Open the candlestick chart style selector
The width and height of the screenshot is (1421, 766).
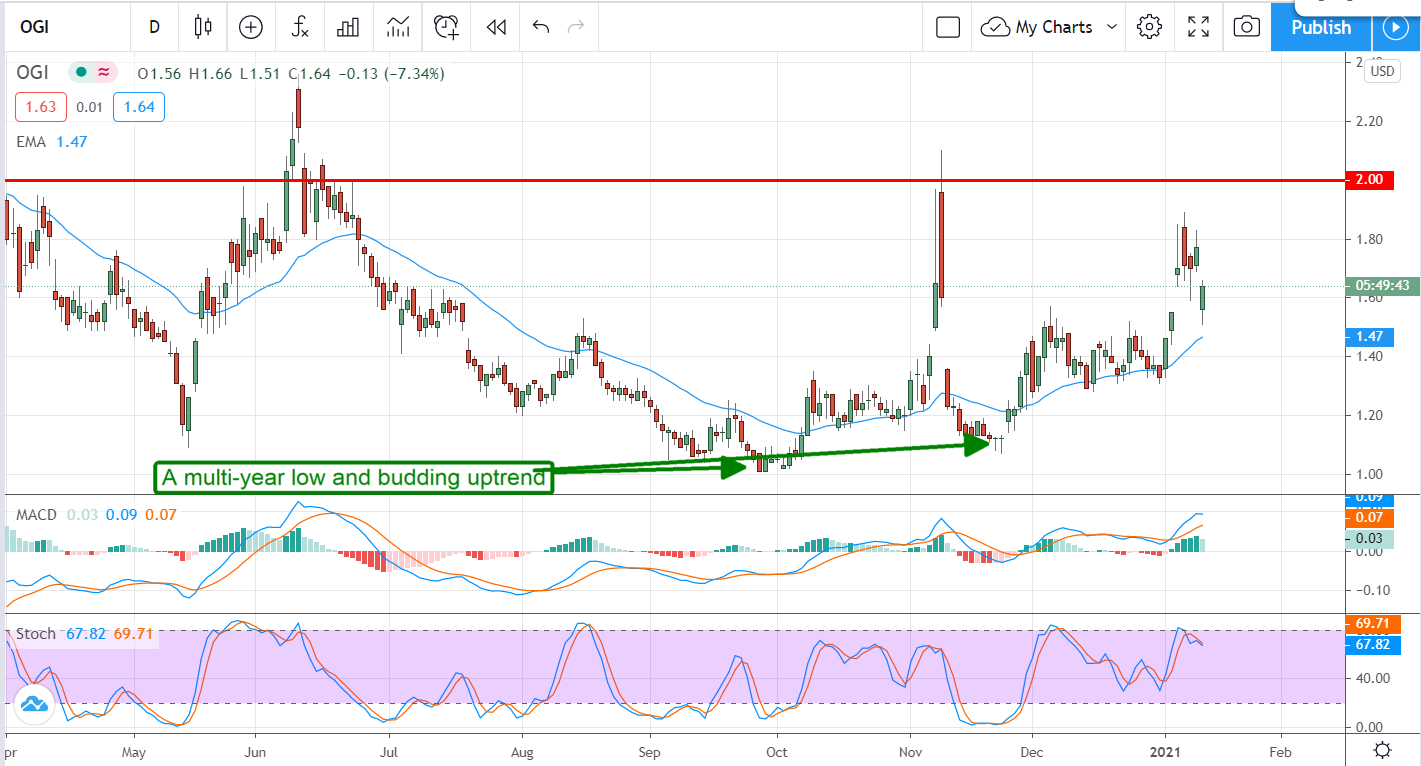coord(203,27)
